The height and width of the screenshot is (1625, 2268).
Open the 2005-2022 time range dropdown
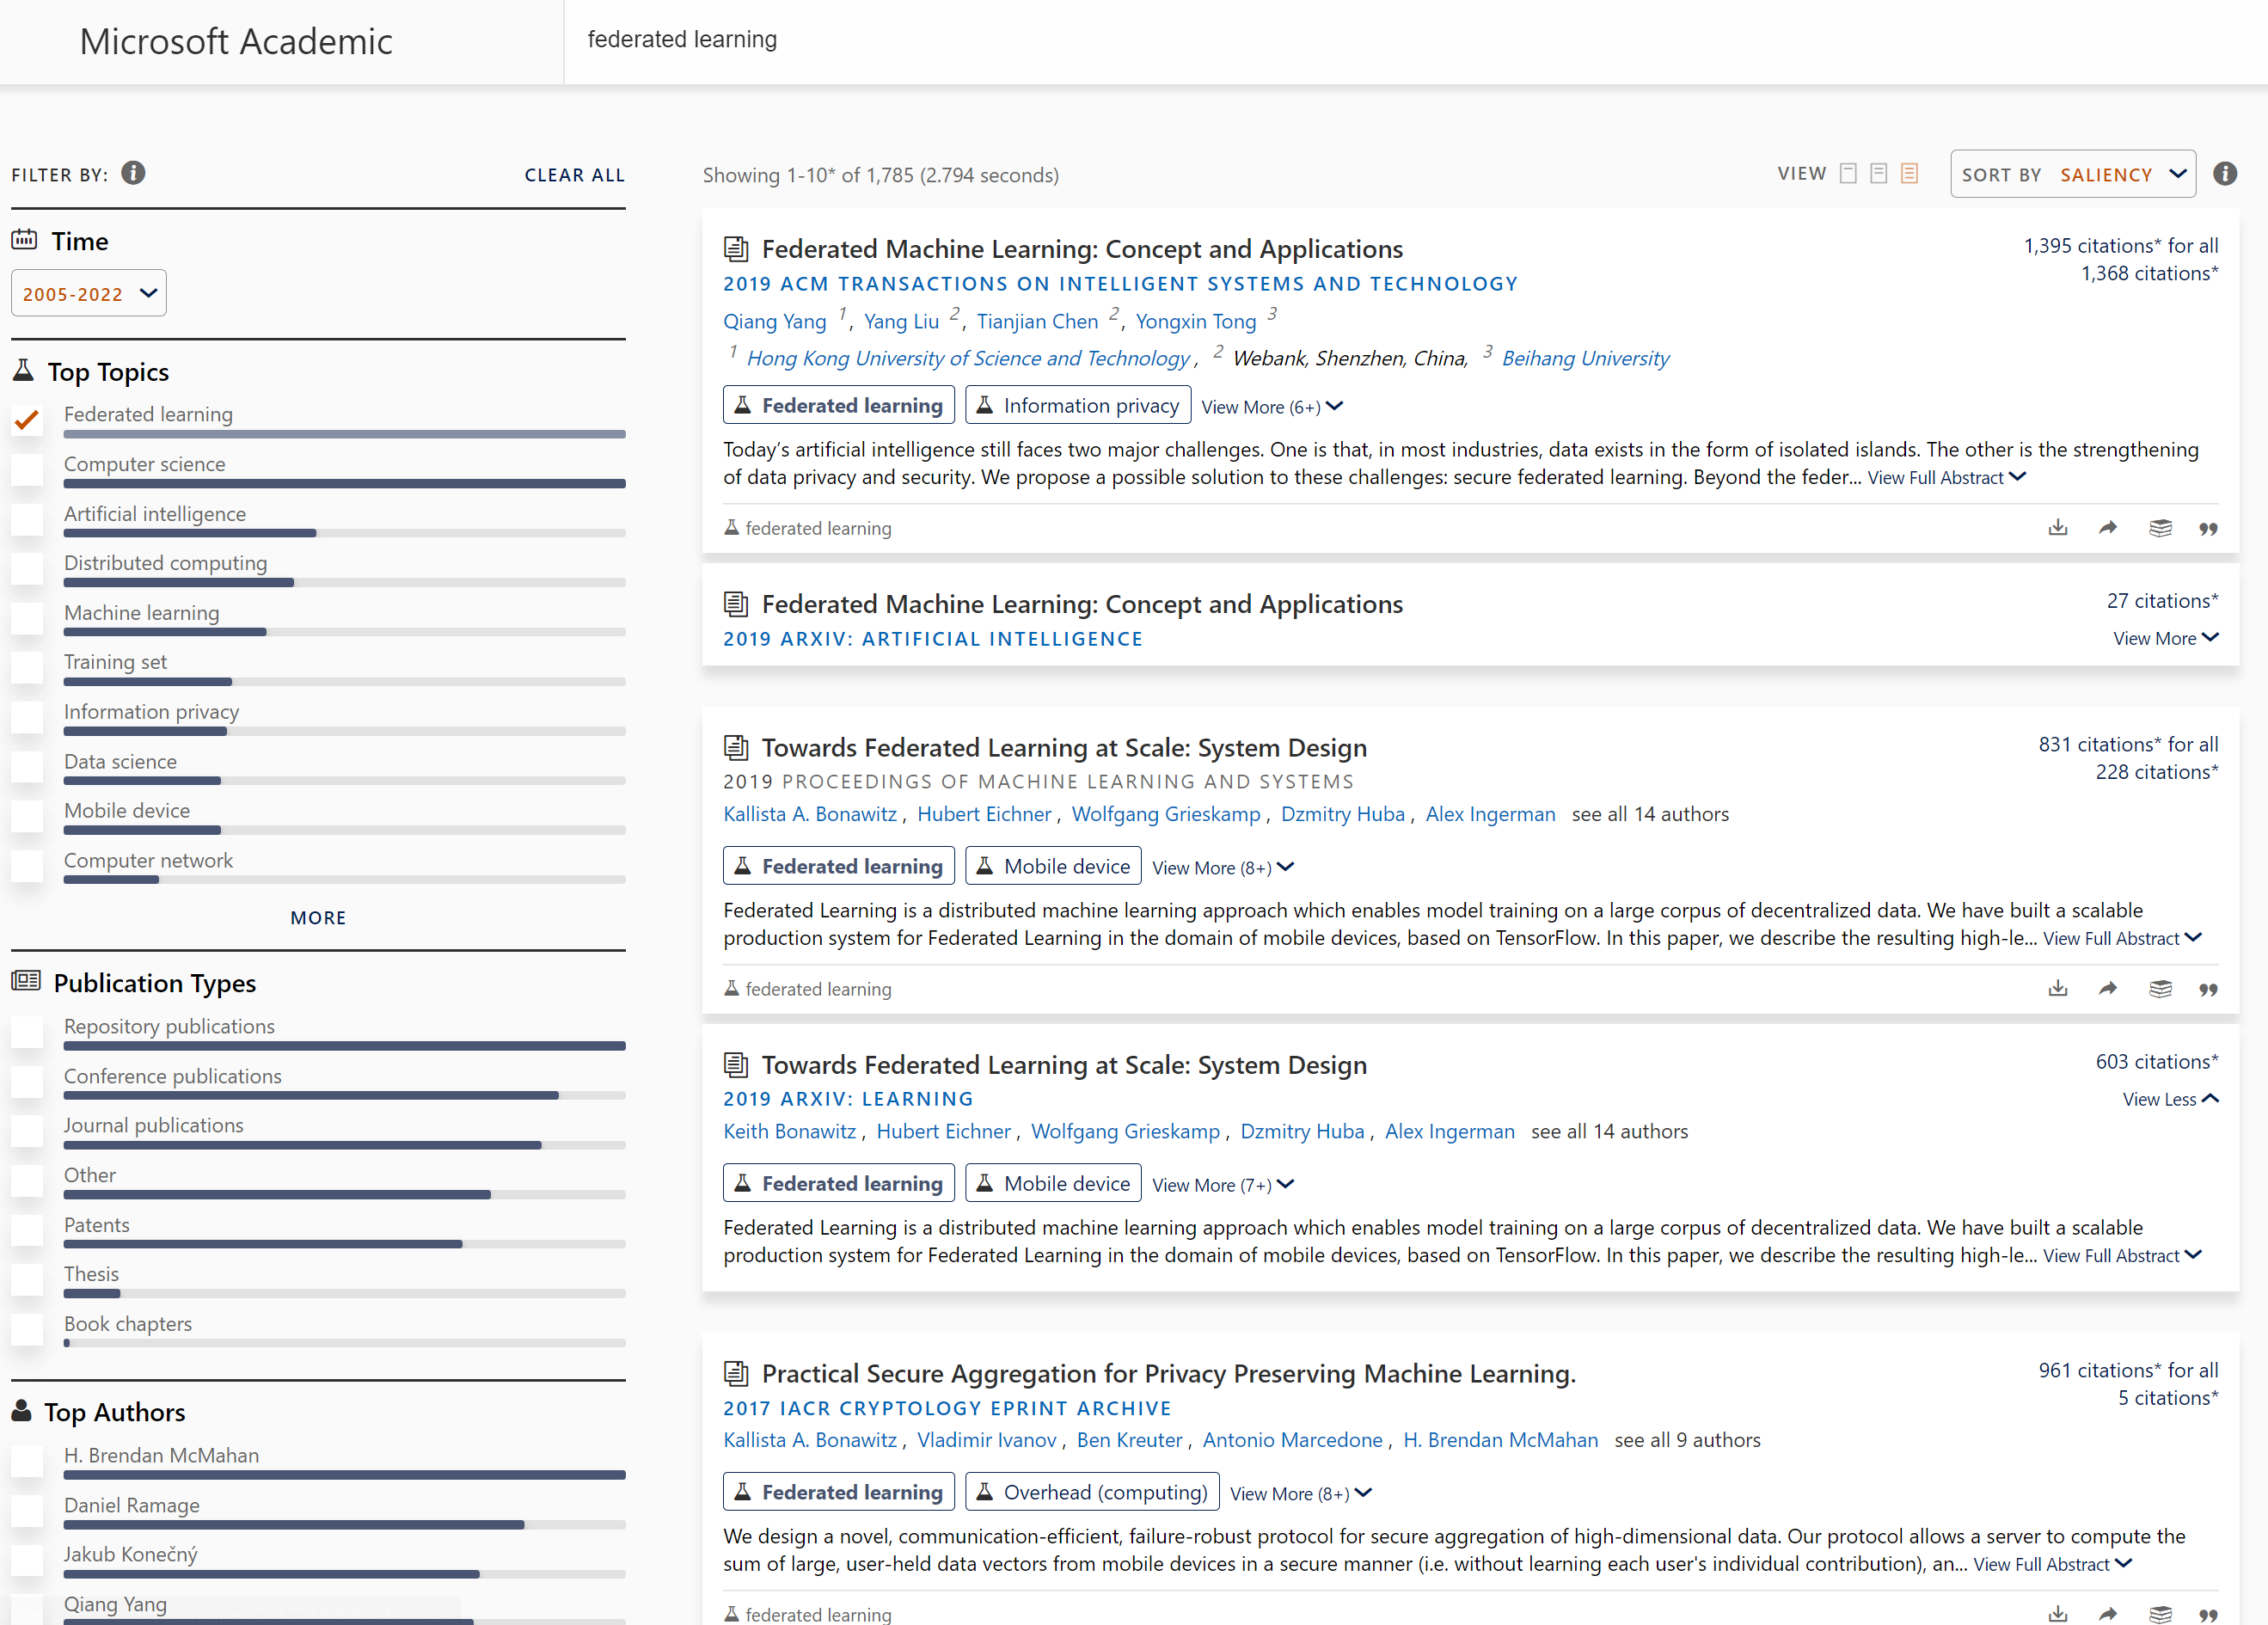[89, 293]
